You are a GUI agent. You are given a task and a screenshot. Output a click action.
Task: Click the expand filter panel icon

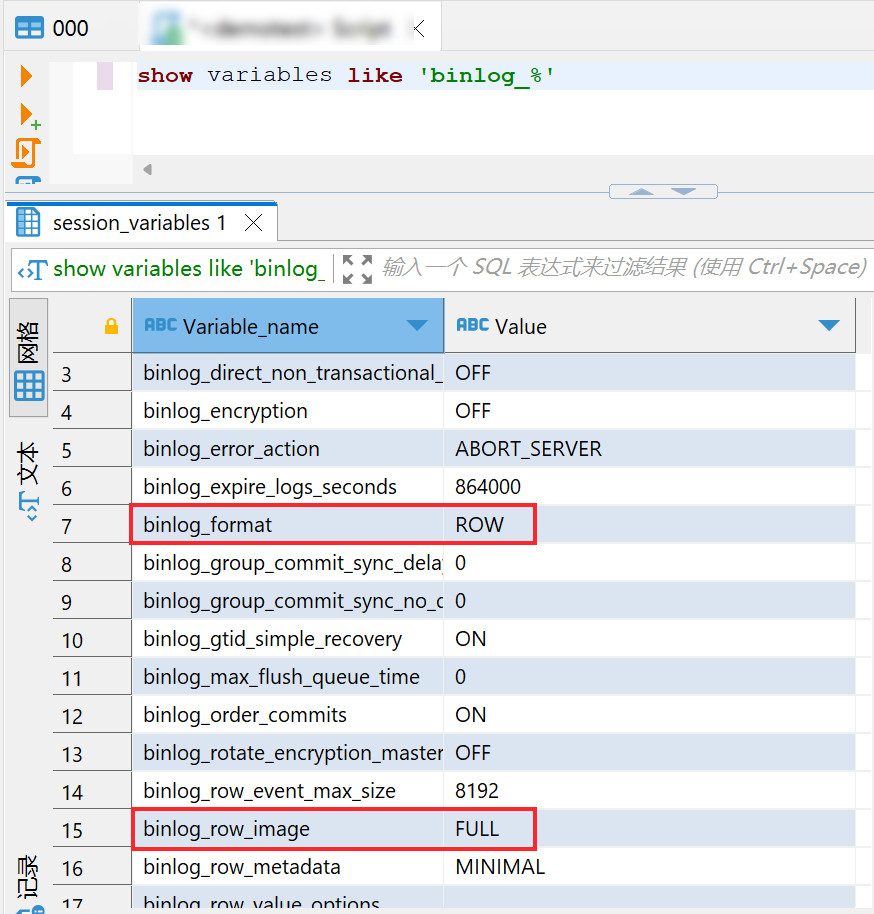[357, 268]
